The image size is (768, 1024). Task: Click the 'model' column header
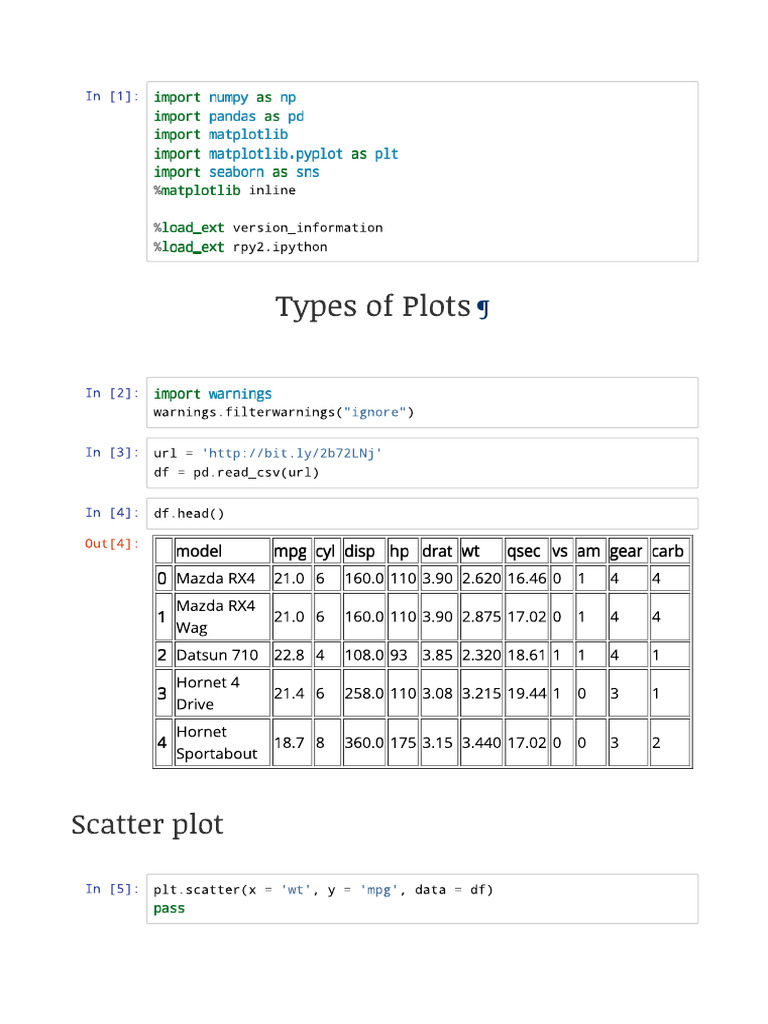(x=199, y=551)
